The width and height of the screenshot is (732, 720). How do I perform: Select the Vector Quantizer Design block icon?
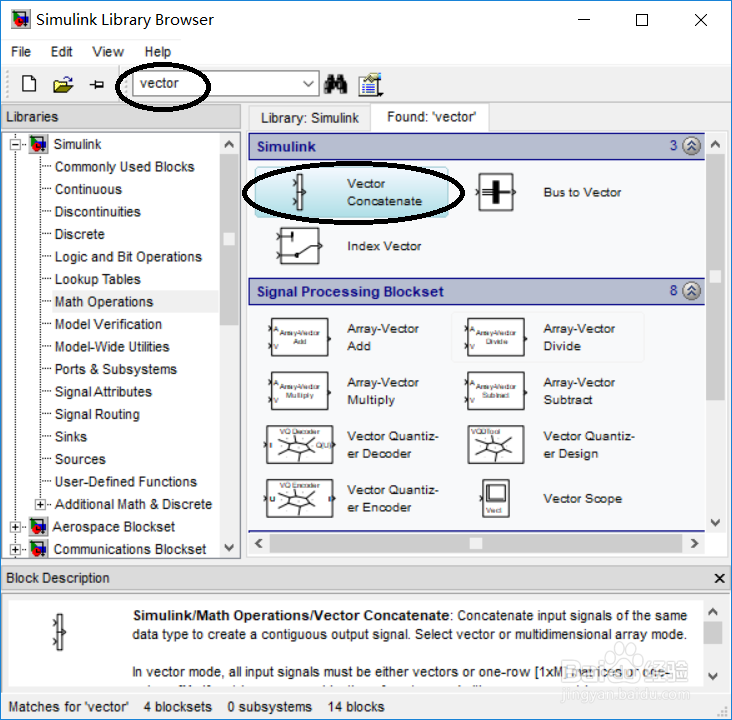[x=496, y=445]
